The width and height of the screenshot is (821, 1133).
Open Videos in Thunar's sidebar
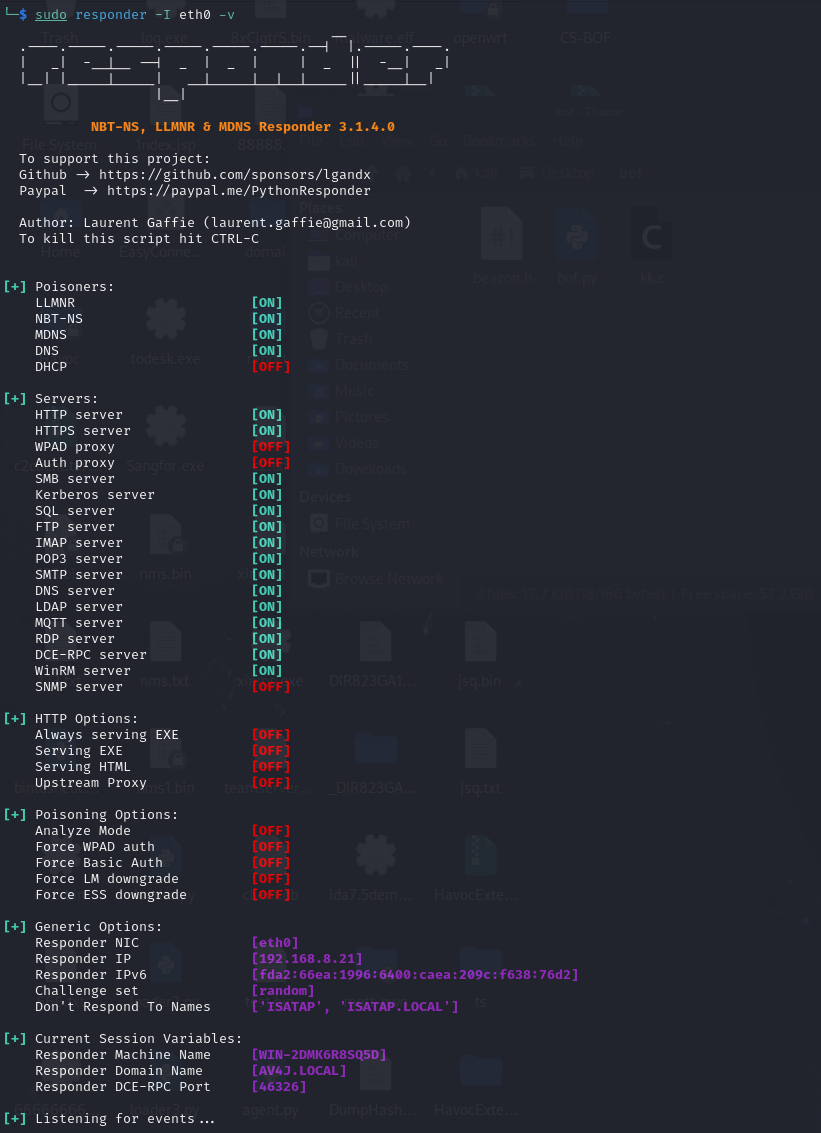coord(344,443)
